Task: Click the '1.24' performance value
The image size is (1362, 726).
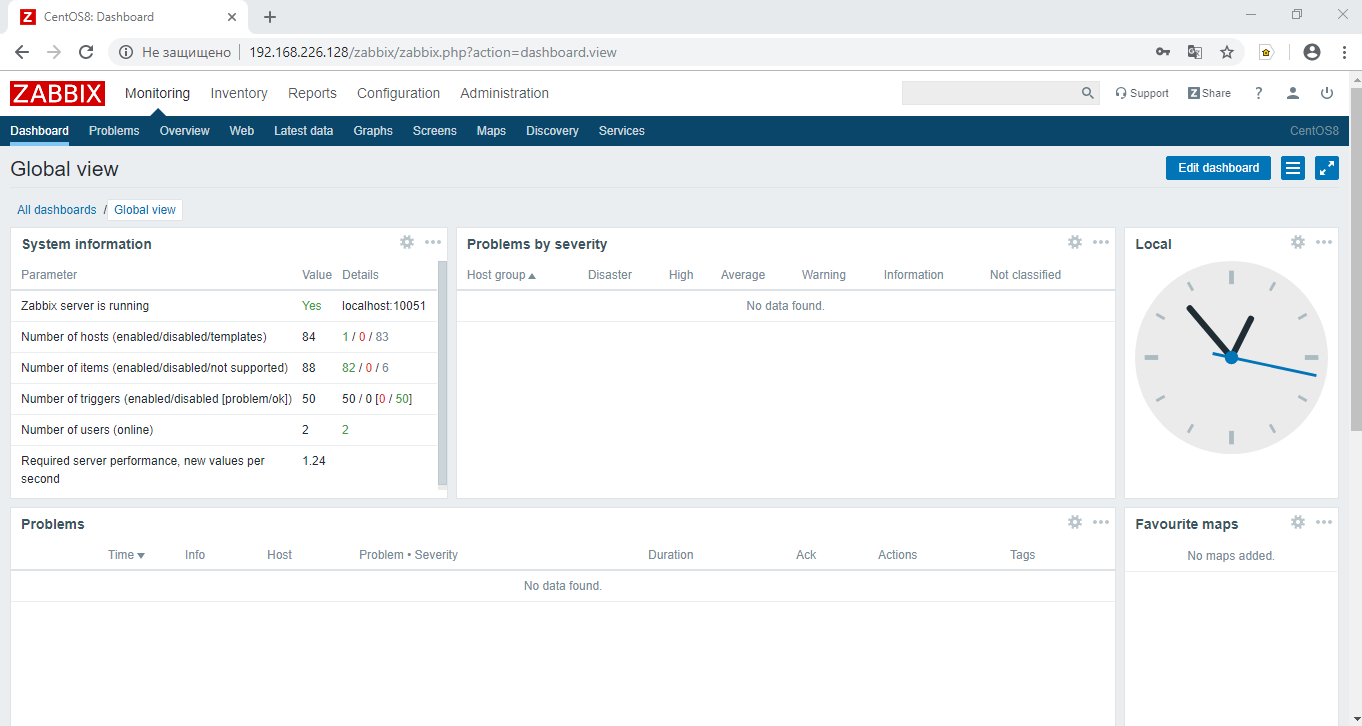Action: tap(314, 461)
